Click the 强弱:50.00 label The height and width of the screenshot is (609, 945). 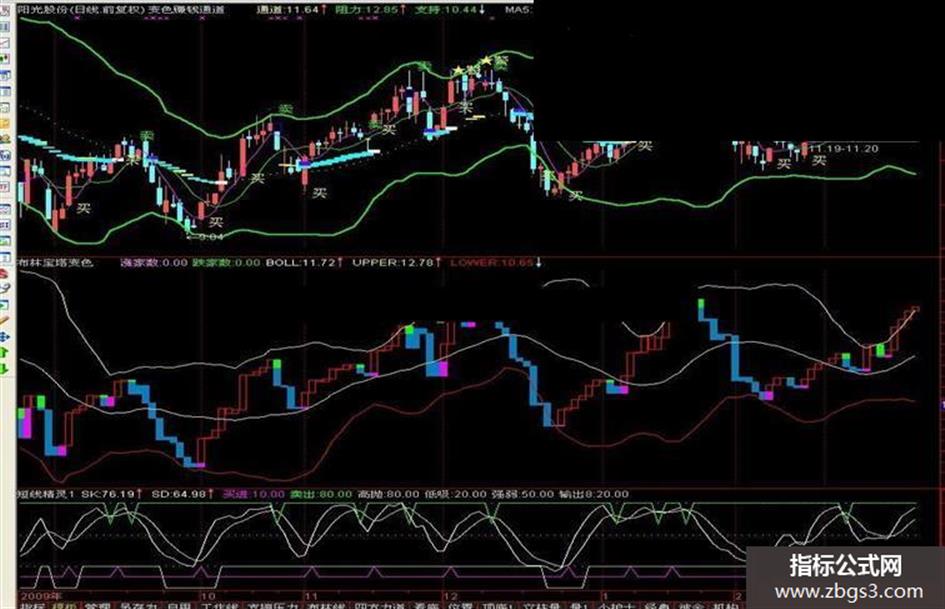tap(523, 494)
